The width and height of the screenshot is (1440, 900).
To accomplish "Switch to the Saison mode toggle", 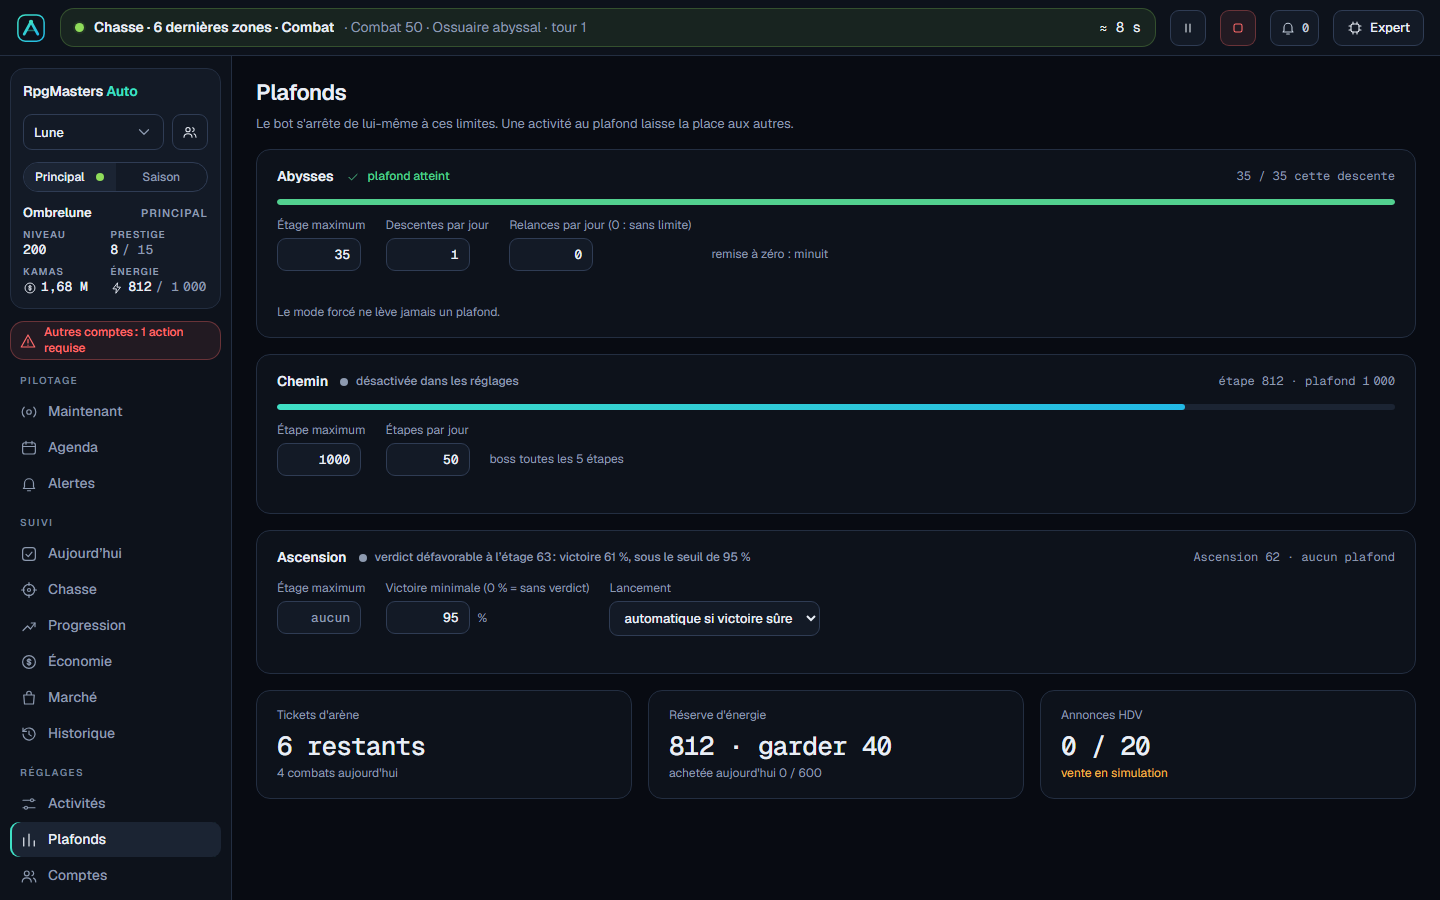I will (161, 177).
